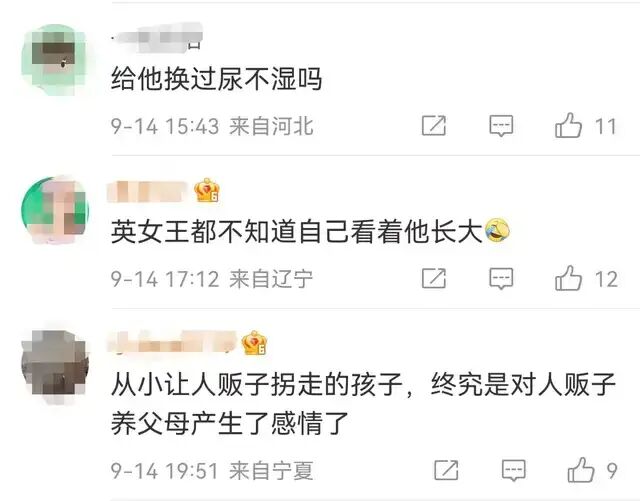Select the comment 英女王都不知道自己看着他长大
This screenshot has height=501, width=640.
(x=297, y=231)
